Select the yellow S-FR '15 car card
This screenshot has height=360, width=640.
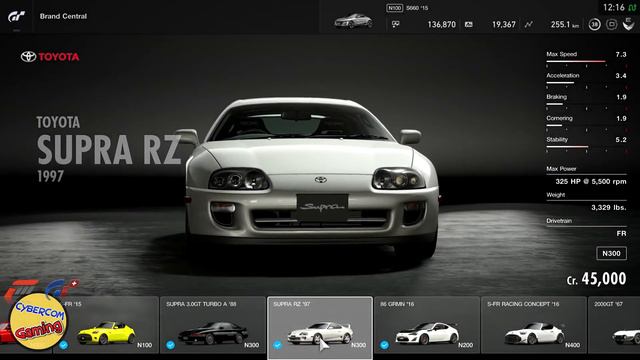pos(105,325)
